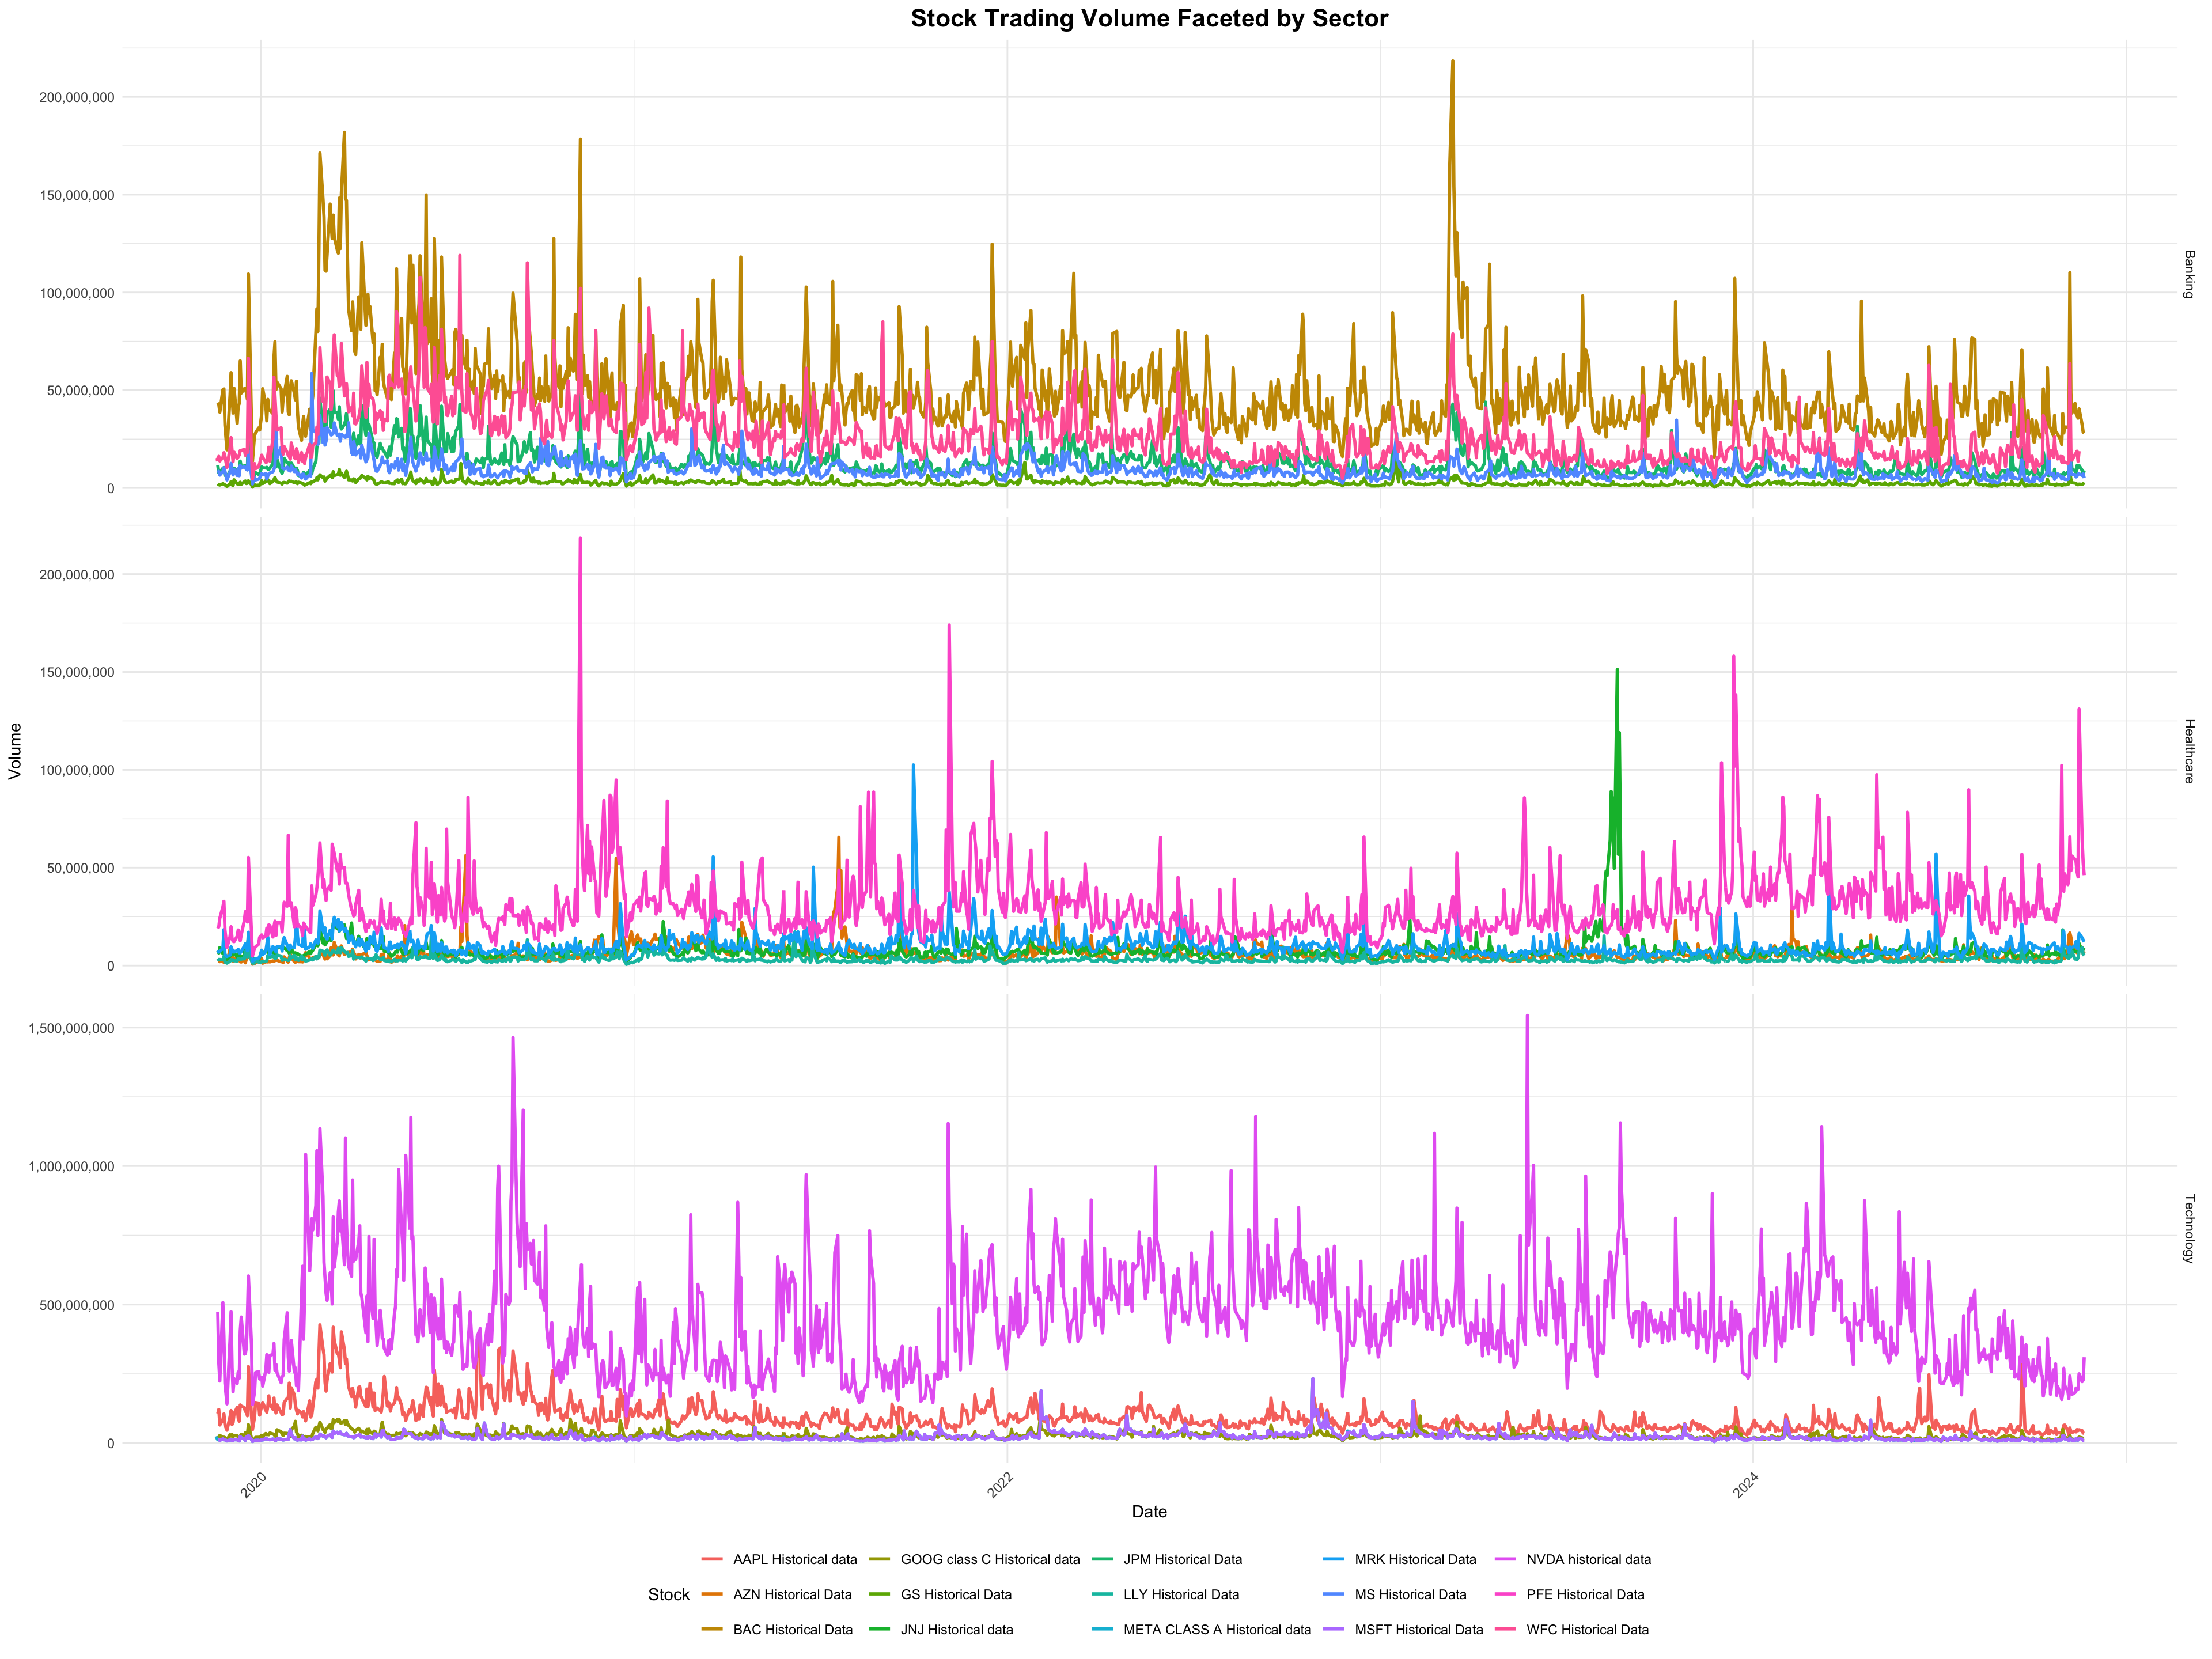Click the 2024 x-axis tick label

pos(1747,1485)
